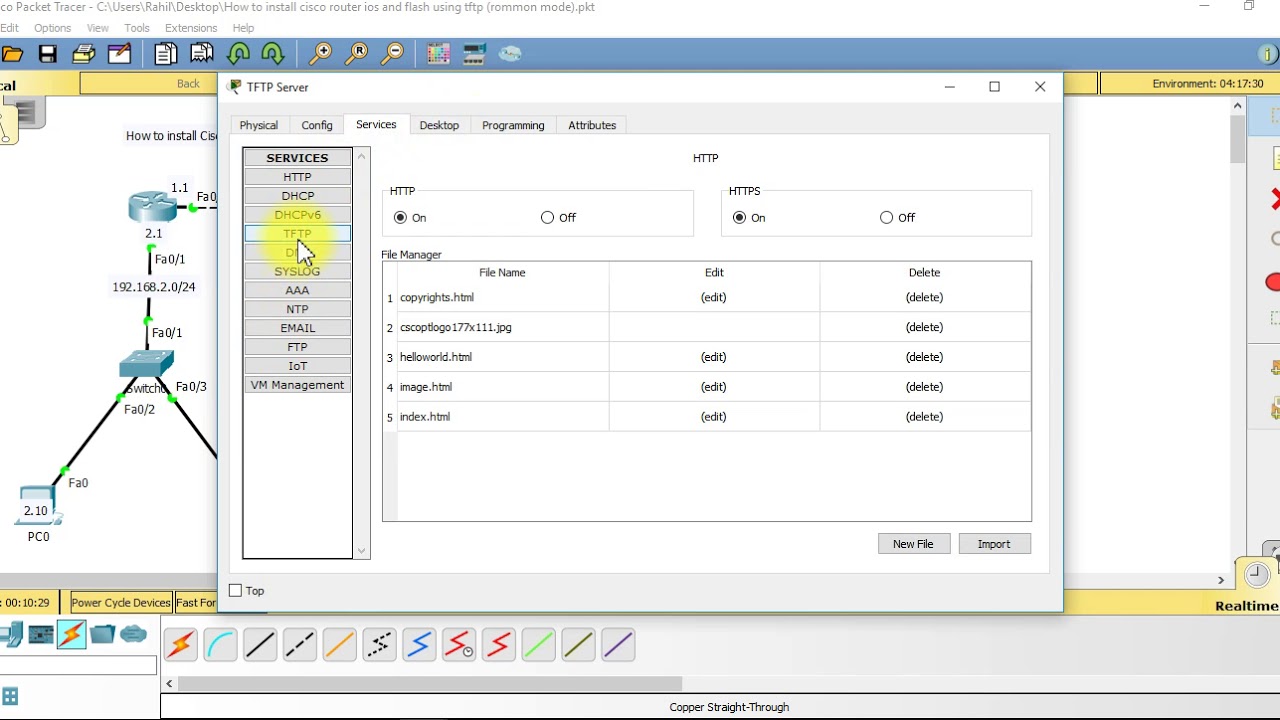Open the Desktop tab
Viewport: 1280px width, 720px height.
[439, 125]
